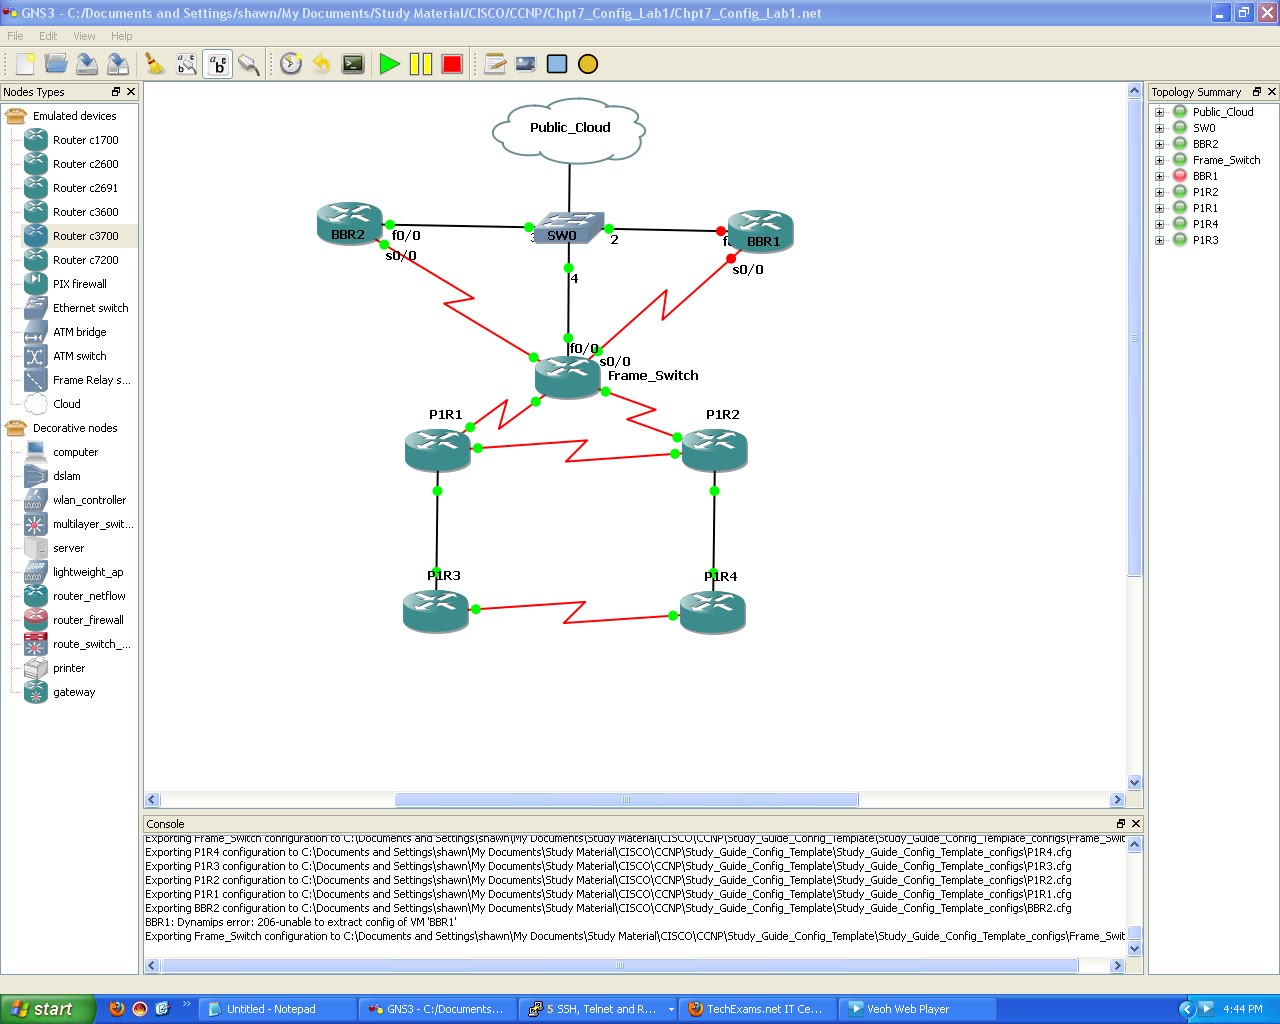The width and height of the screenshot is (1280, 1024).
Task: Expand SW0 in Topology Summary
Action: tap(1159, 128)
